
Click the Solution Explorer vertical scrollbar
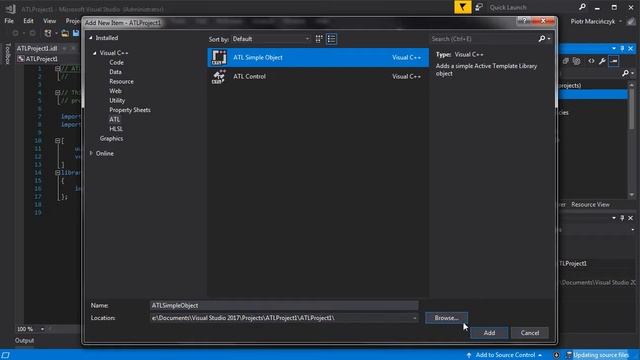[x=631, y=140]
